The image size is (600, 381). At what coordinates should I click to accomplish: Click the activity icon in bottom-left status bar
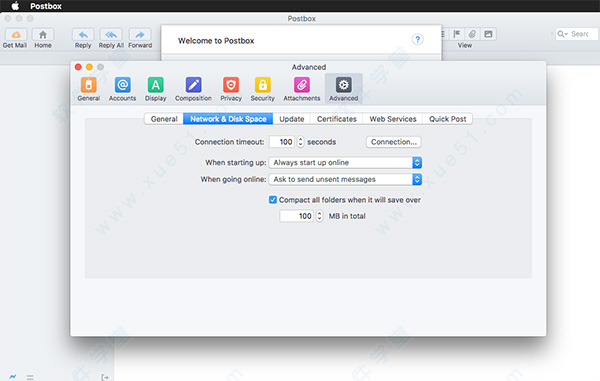(x=13, y=377)
